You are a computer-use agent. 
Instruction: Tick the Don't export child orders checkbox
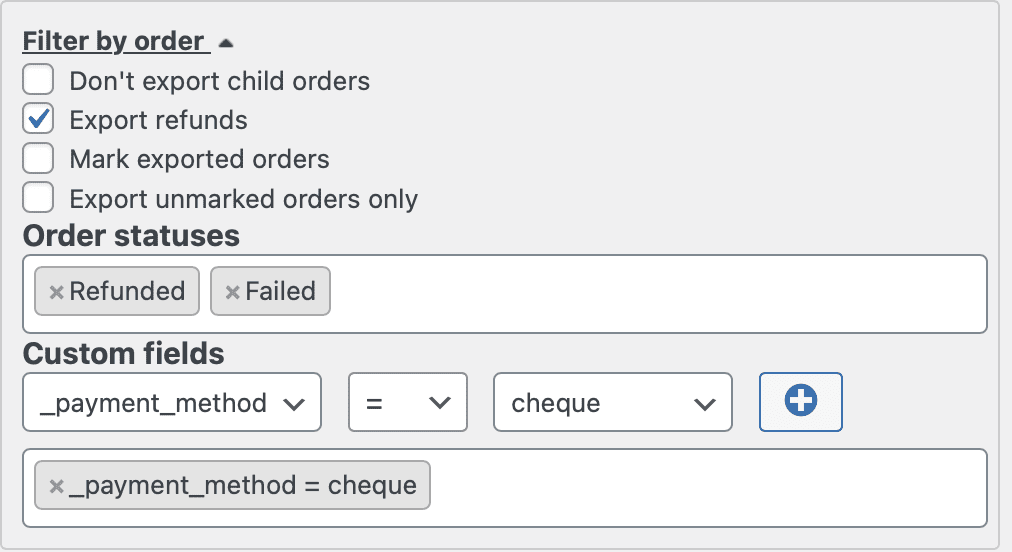click(38, 80)
